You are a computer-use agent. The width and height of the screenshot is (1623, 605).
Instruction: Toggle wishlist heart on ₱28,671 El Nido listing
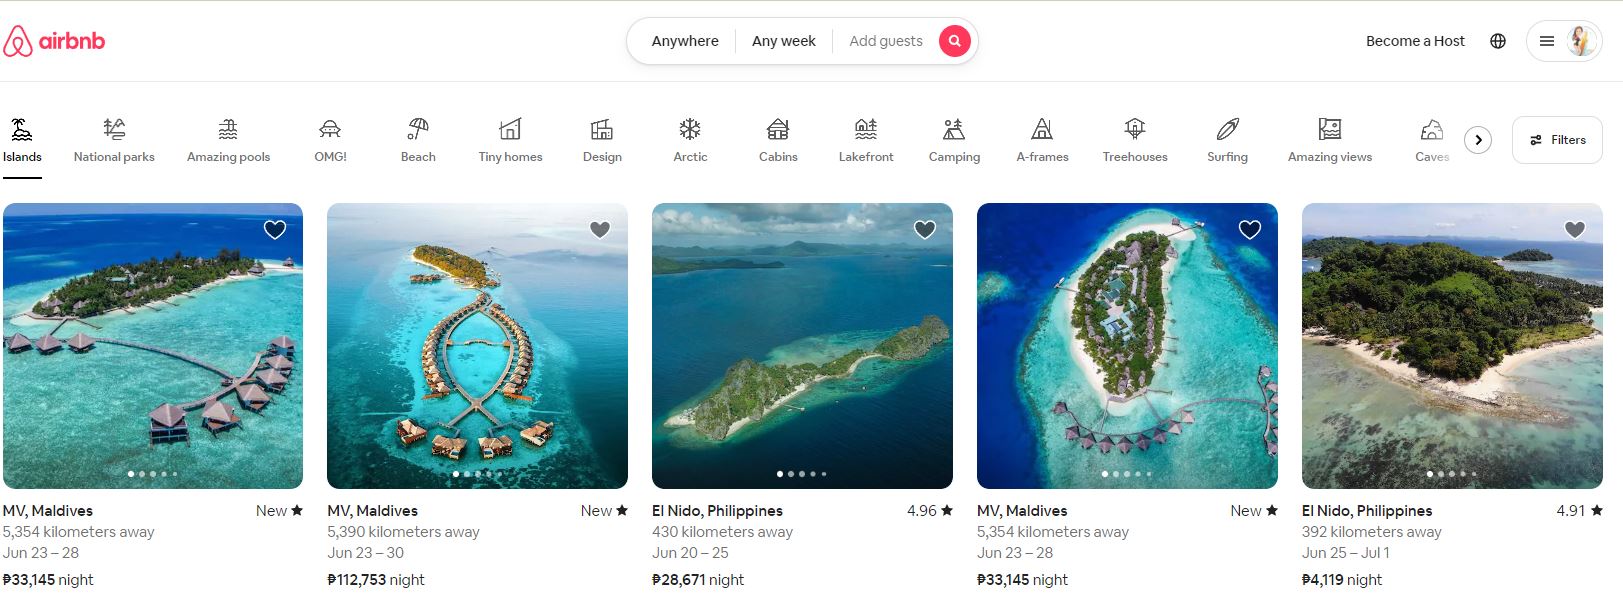925,230
